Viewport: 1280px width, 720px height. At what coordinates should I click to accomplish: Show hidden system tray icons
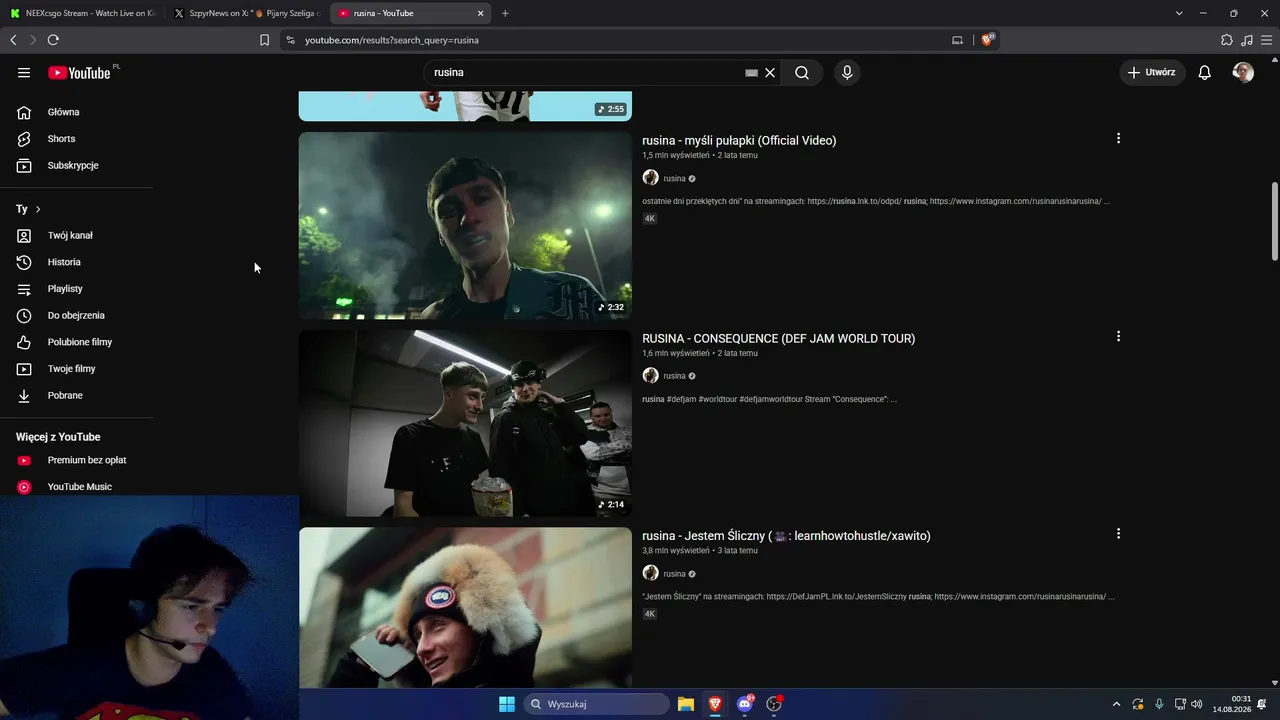pos(1117,704)
